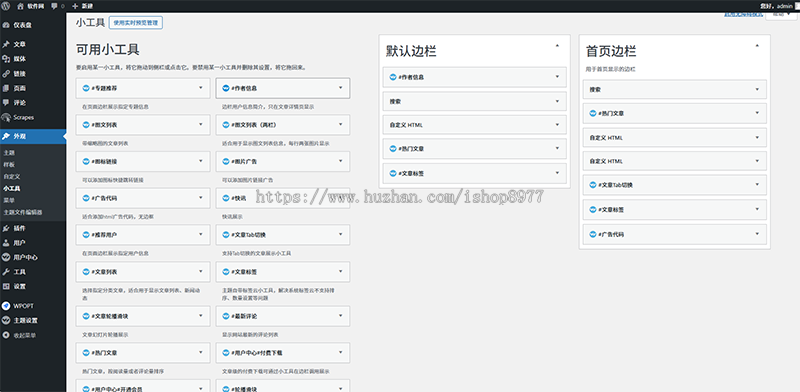800x392 pixels.
Task: Click the plus 新建 icon in admin bar
Action: 75,6
